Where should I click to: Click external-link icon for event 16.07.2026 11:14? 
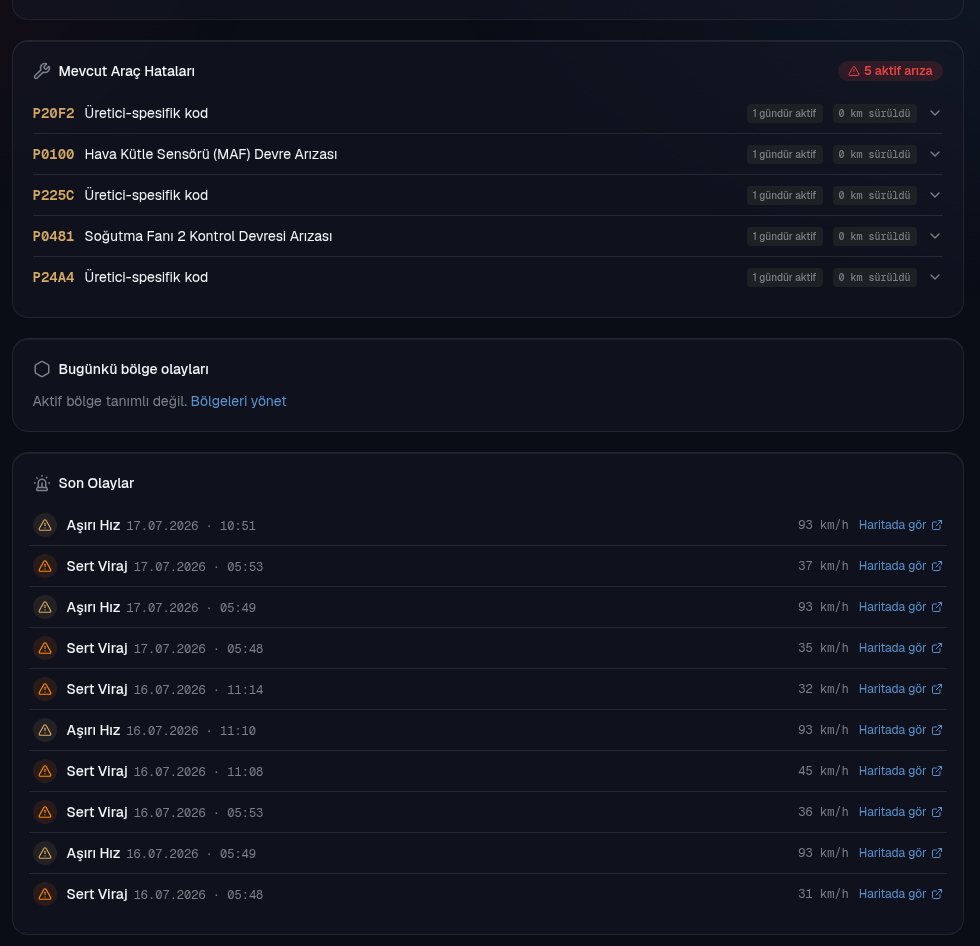[937, 689]
